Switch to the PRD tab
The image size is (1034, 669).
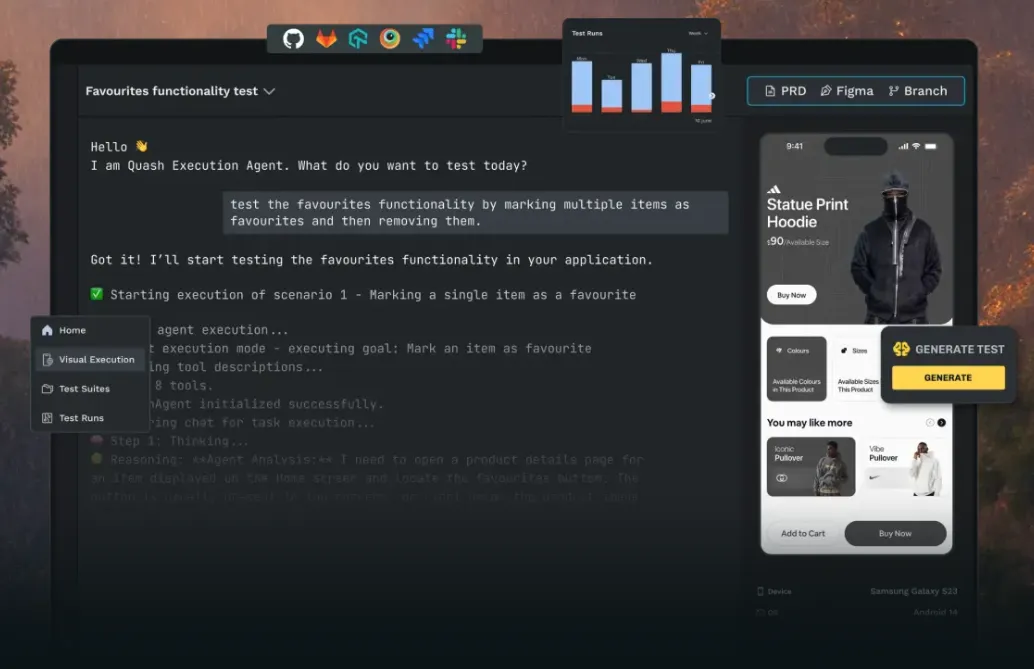[x=785, y=91]
